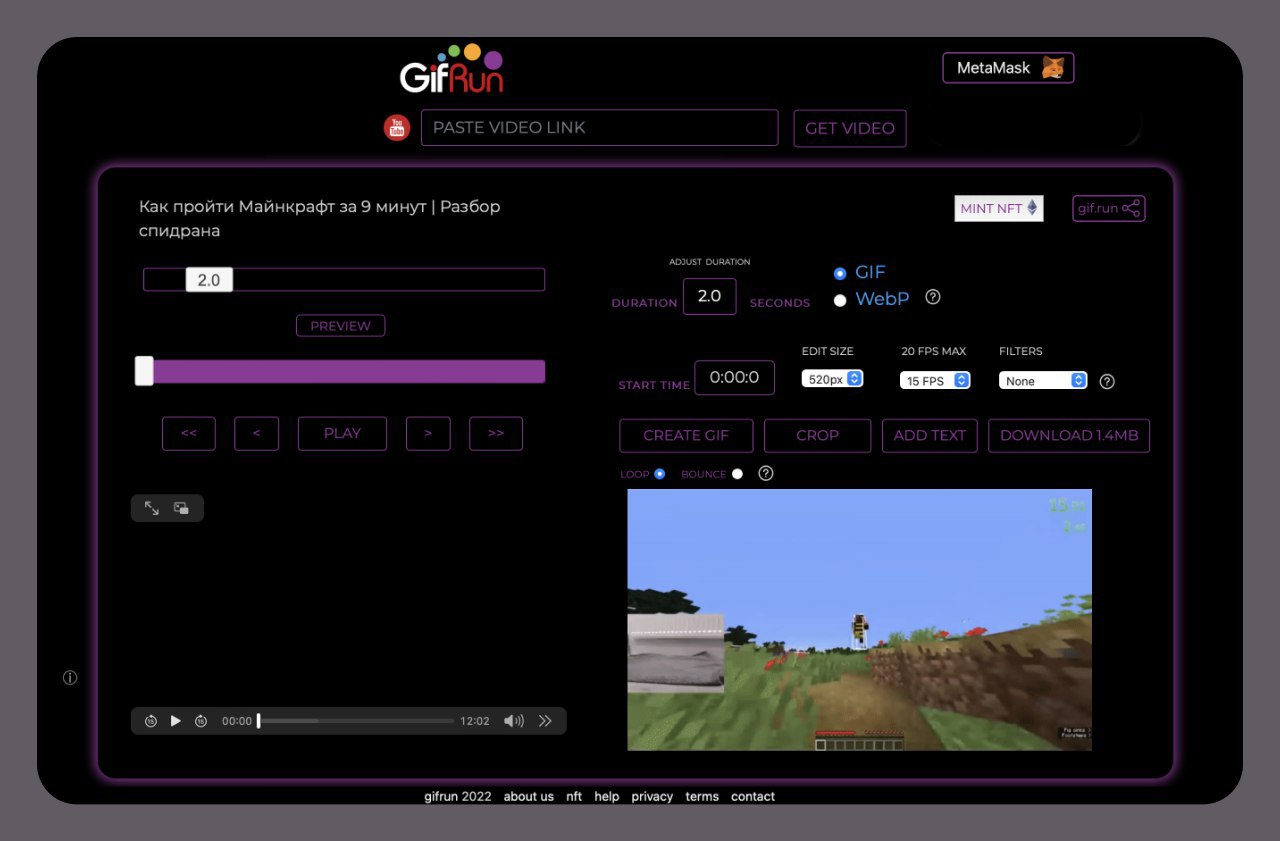The width and height of the screenshot is (1280, 841).
Task: Expand video player to fullscreen
Action: 152,508
